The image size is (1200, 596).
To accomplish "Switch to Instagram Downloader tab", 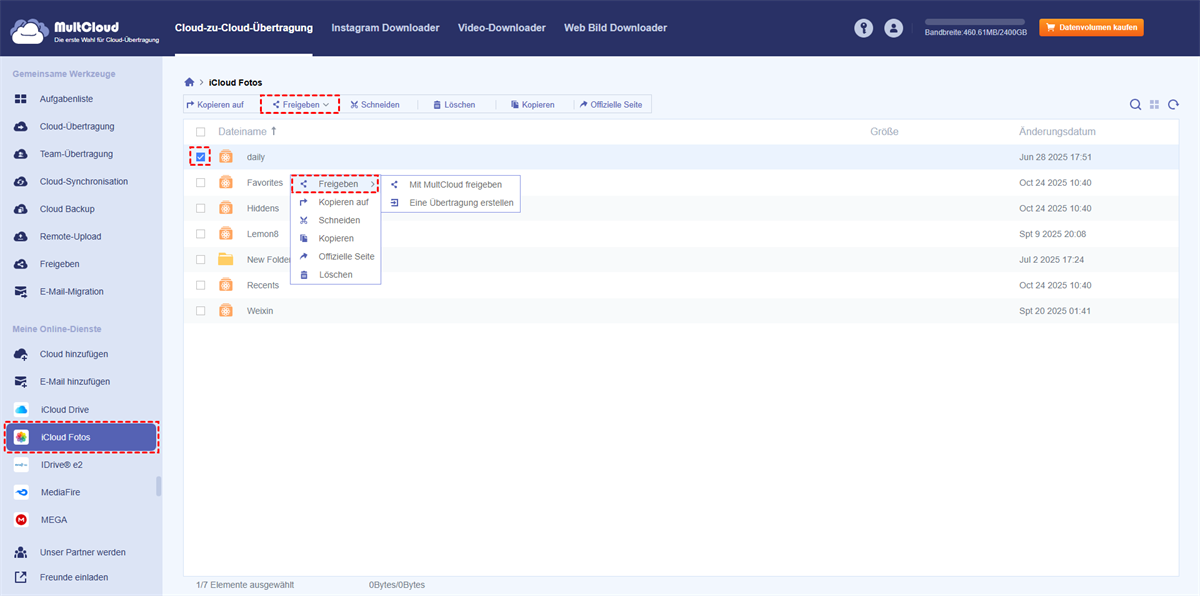I will [385, 28].
